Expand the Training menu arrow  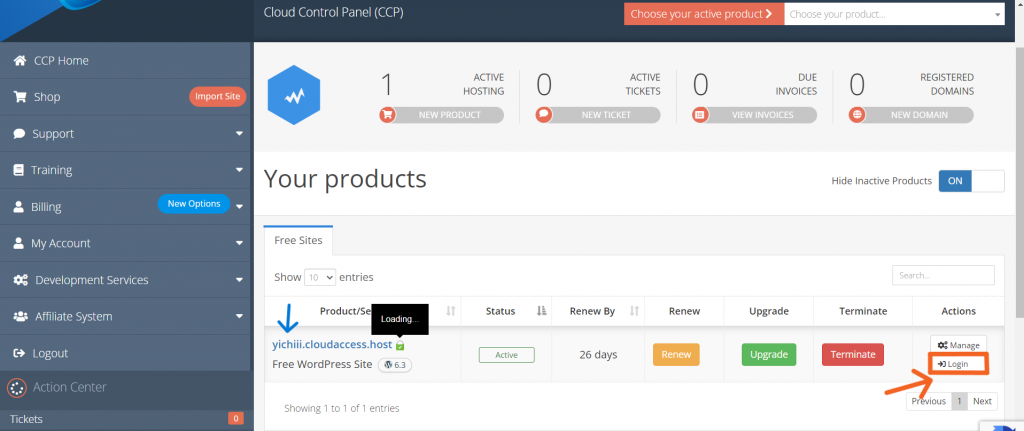[239, 170]
